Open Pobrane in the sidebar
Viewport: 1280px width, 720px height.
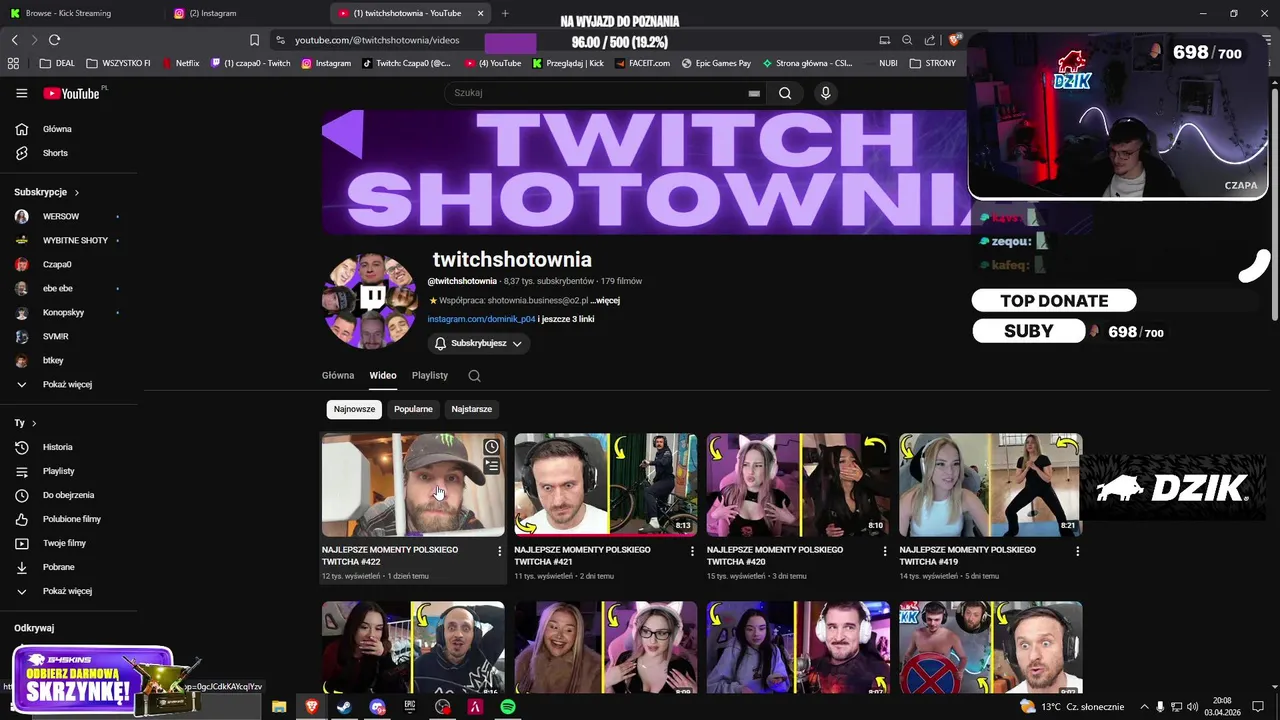(58, 567)
